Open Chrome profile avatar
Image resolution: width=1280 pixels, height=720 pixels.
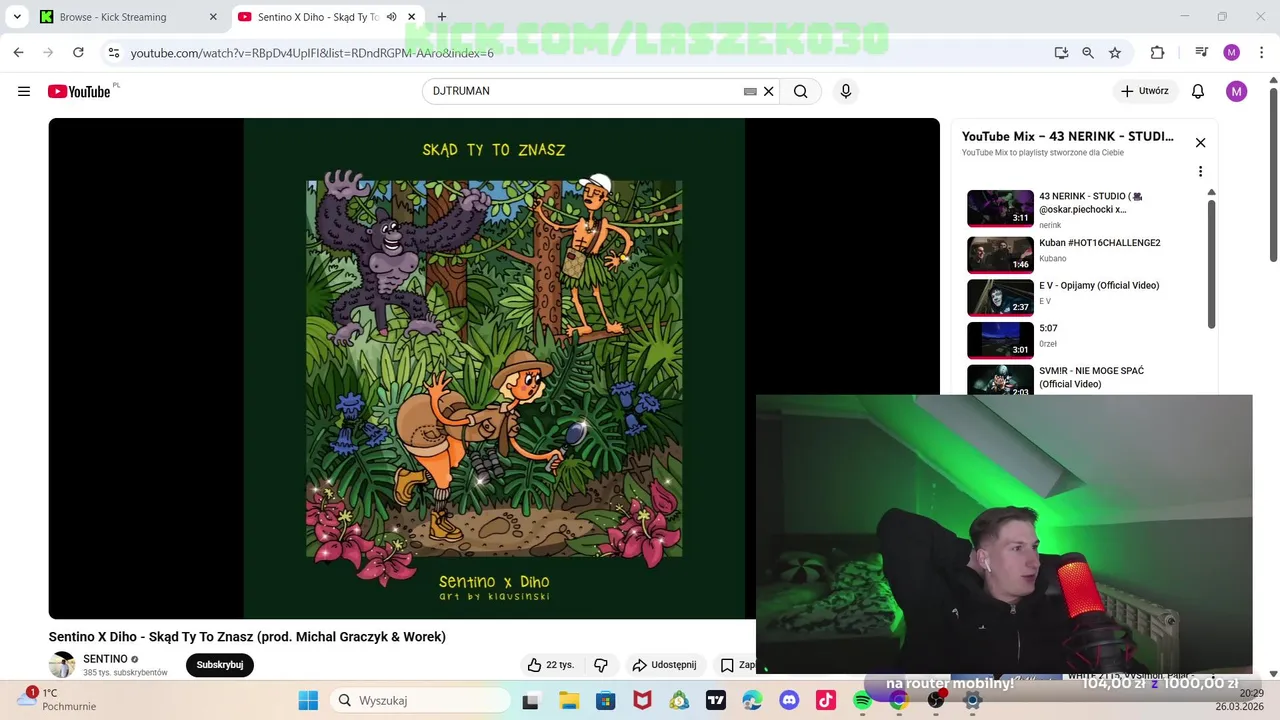[1232, 53]
